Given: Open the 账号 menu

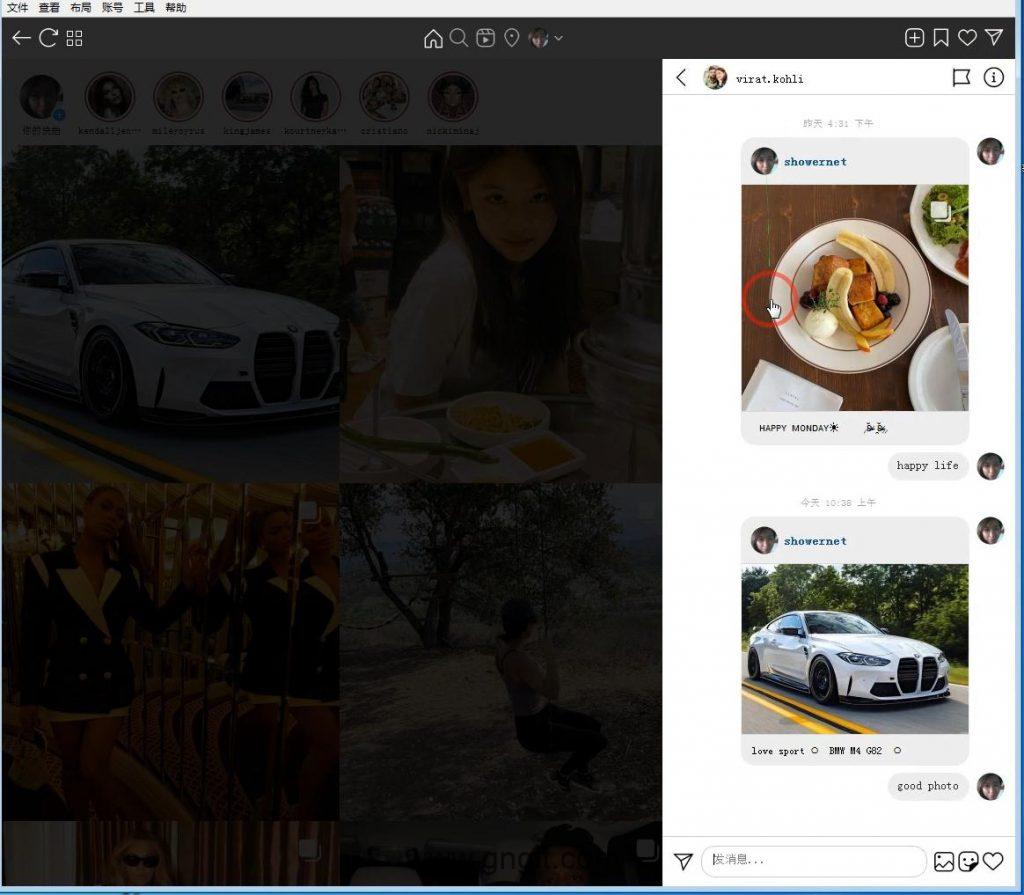Looking at the screenshot, I should (112, 7).
